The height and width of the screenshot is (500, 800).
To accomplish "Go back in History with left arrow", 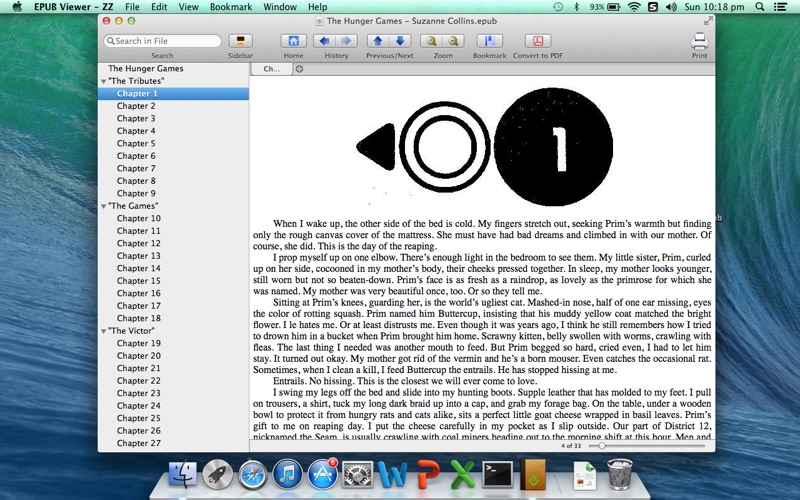I will tap(324, 41).
